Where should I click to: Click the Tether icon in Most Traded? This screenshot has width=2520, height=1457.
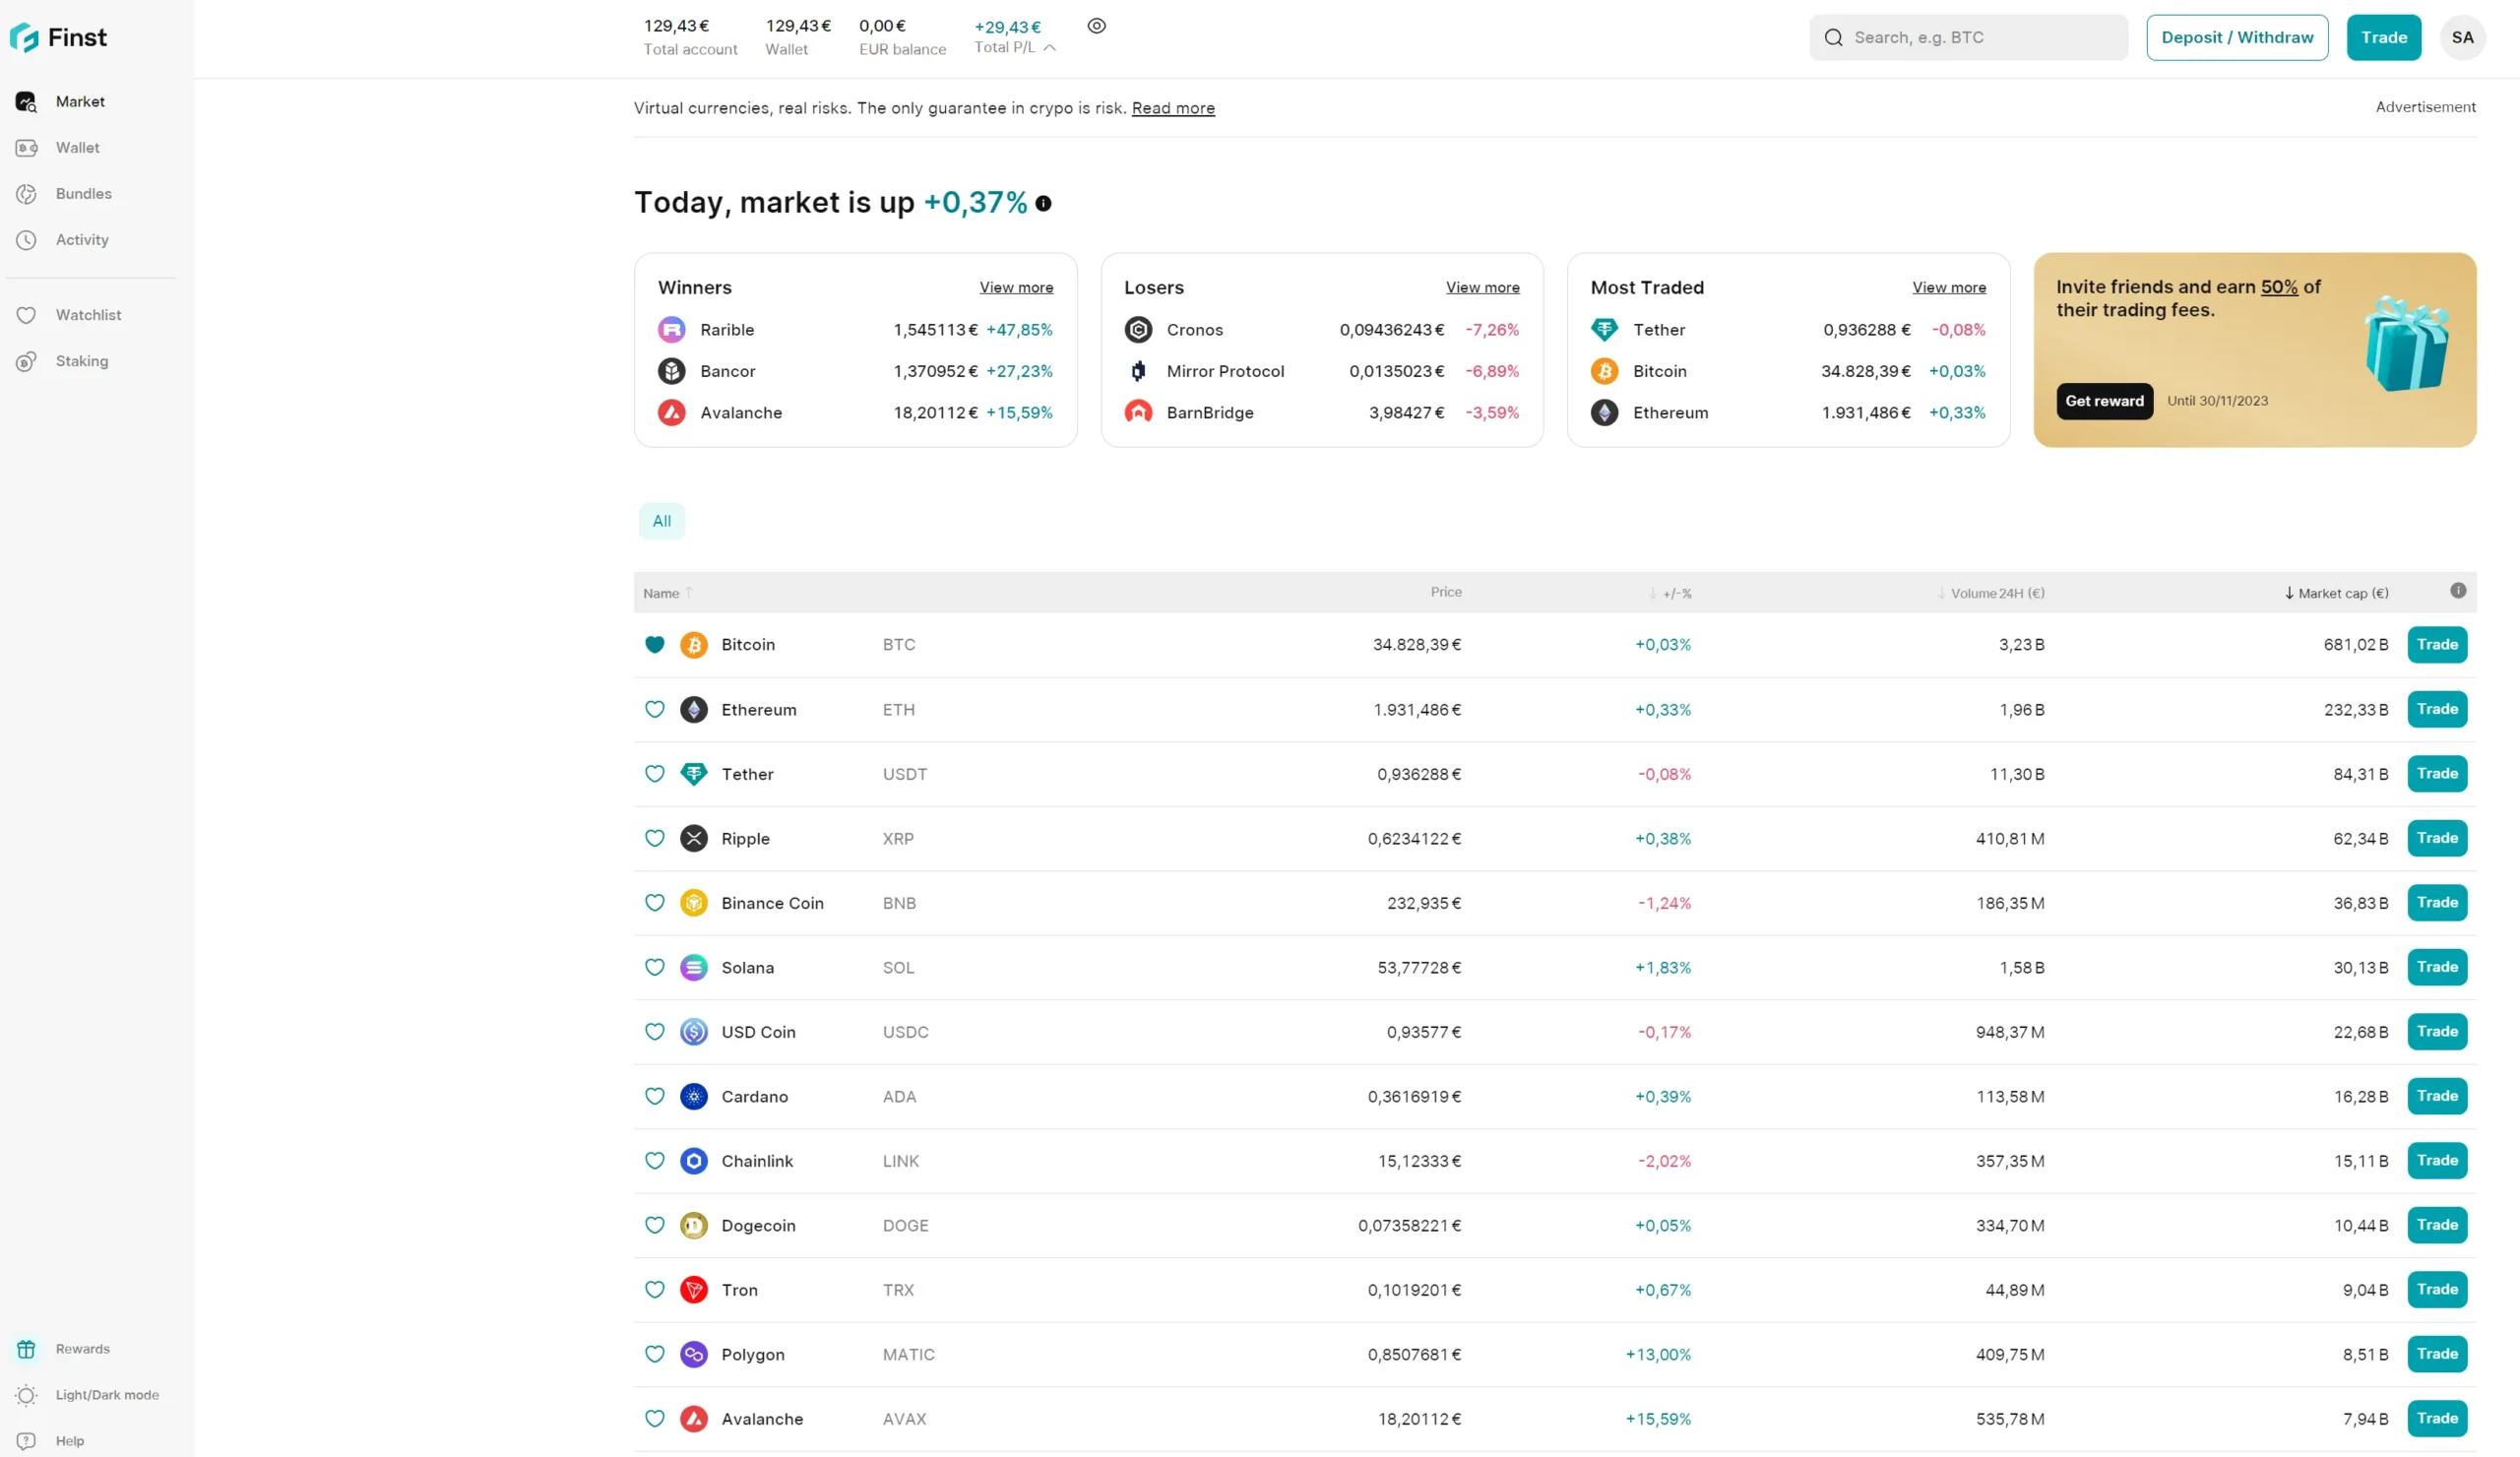pyautogui.click(x=1604, y=329)
